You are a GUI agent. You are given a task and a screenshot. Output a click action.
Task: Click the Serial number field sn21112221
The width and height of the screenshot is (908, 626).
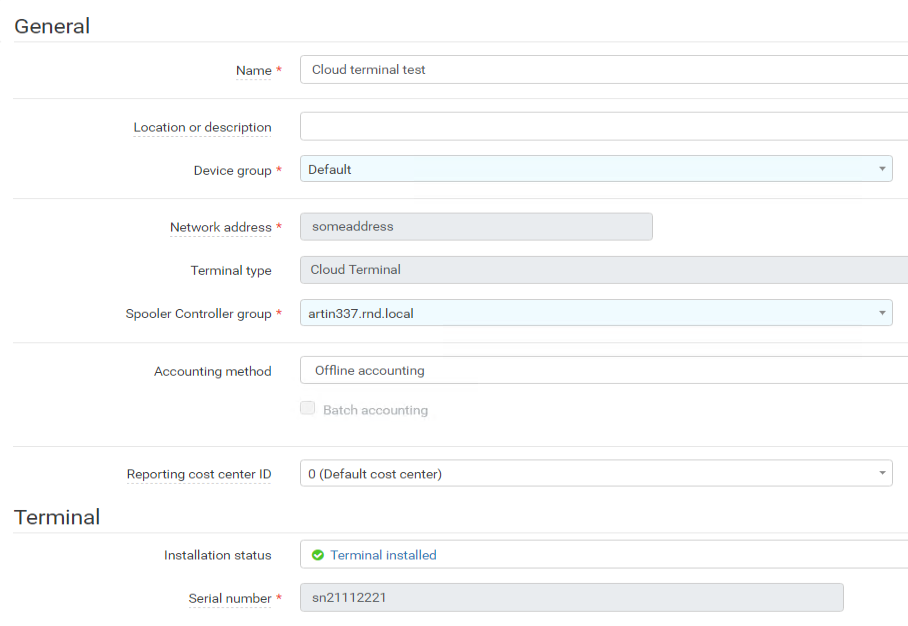[x=571, y=598]
